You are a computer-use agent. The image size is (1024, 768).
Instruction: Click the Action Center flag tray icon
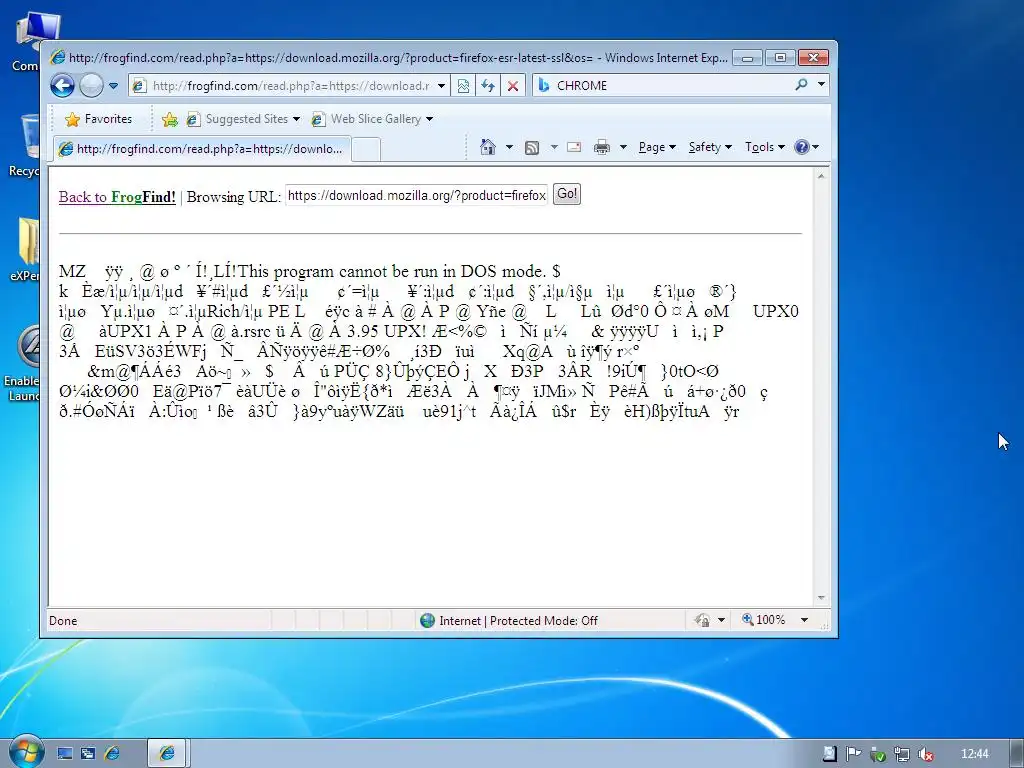coord(853,754)
